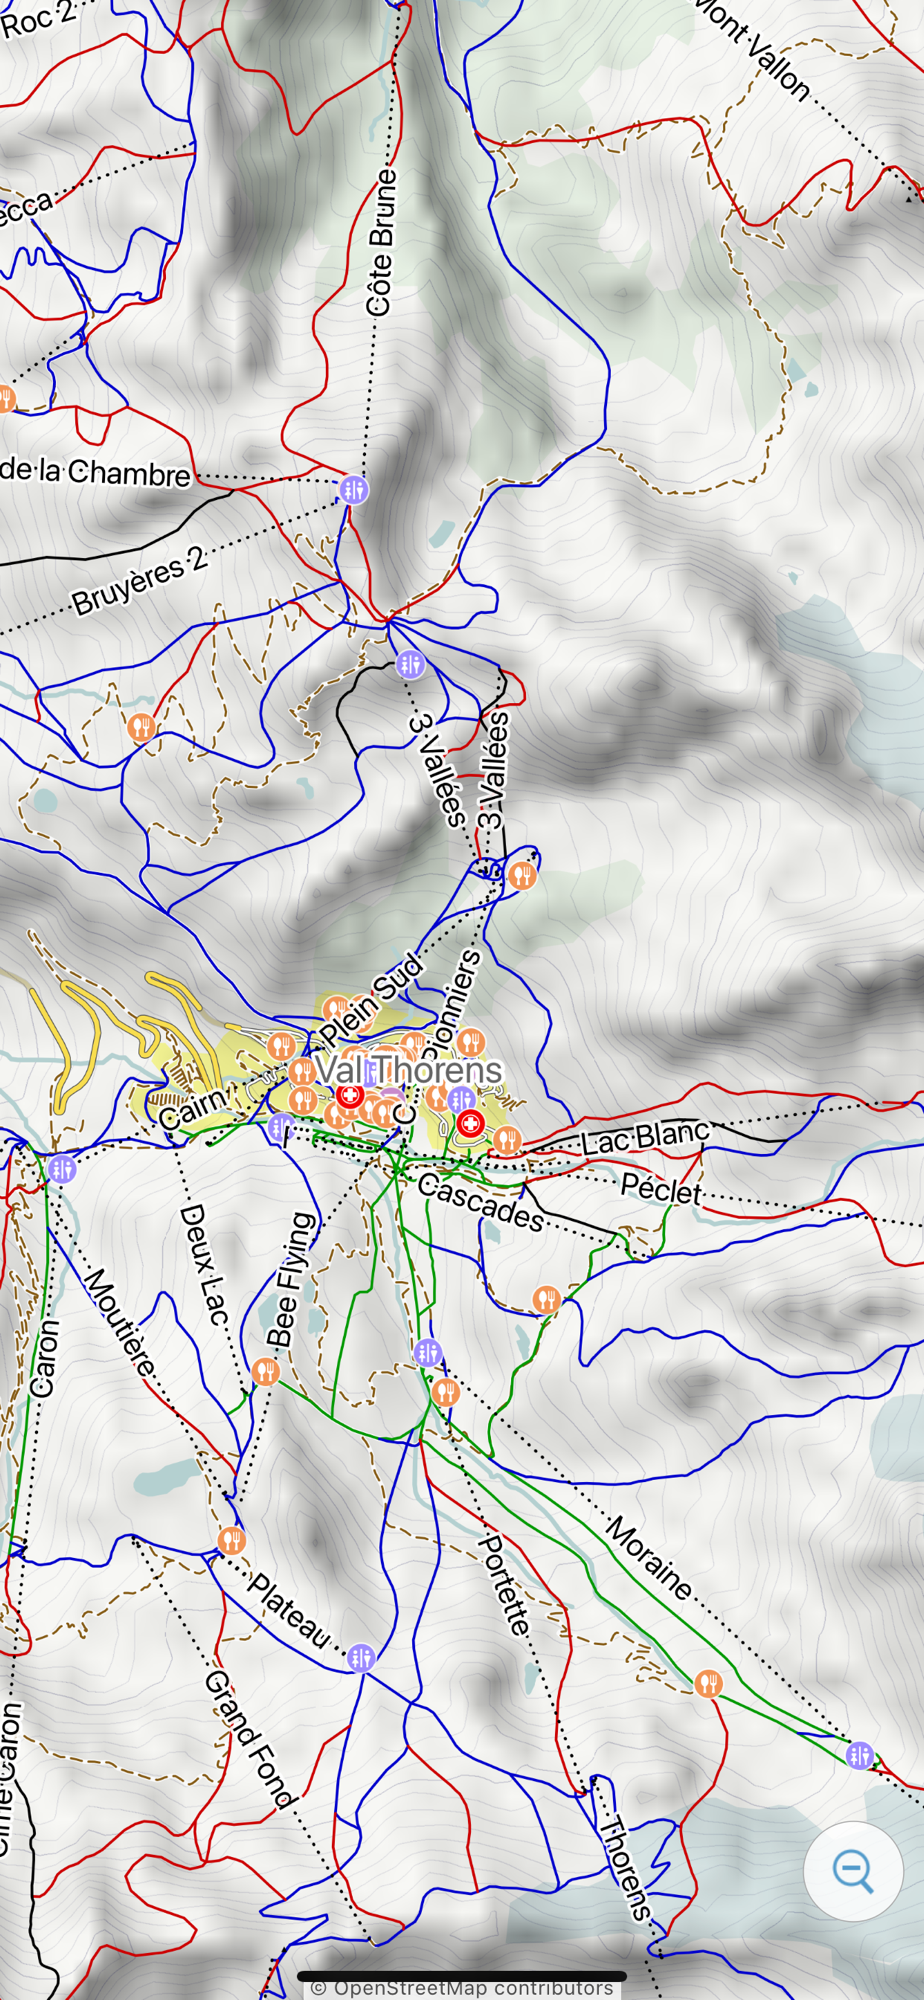Select the Bee Flying label
This screenshot has height=2000, width=924.
290,1280
